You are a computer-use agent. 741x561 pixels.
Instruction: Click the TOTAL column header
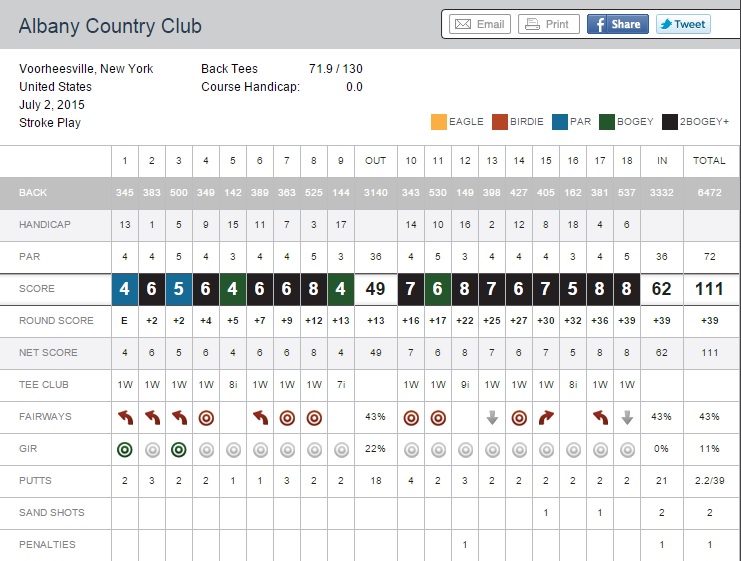(x=710, y=160)
